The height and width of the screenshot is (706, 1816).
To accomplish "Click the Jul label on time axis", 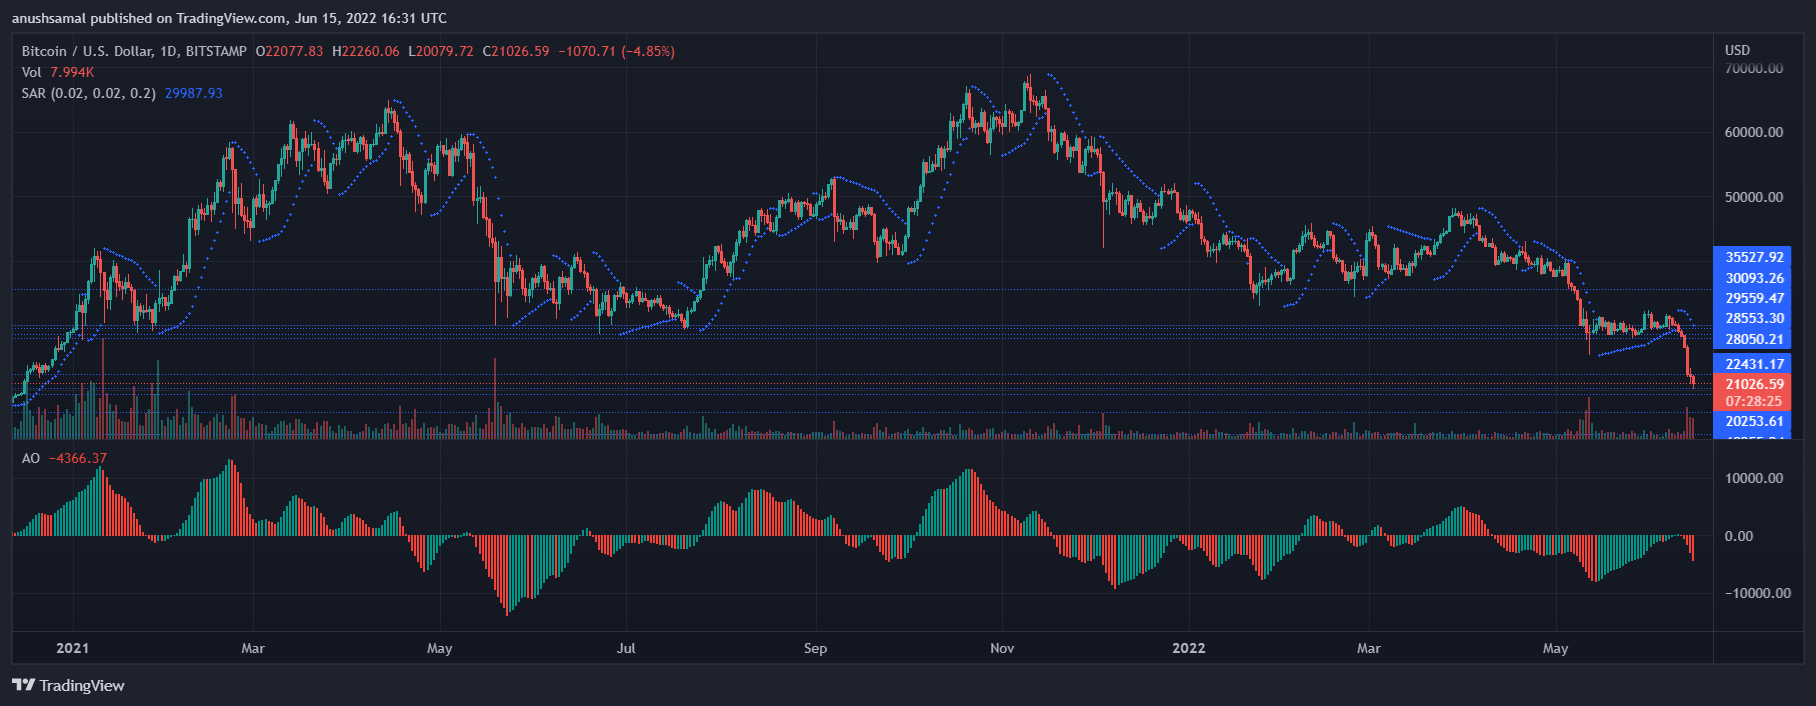I will [626, 648].
